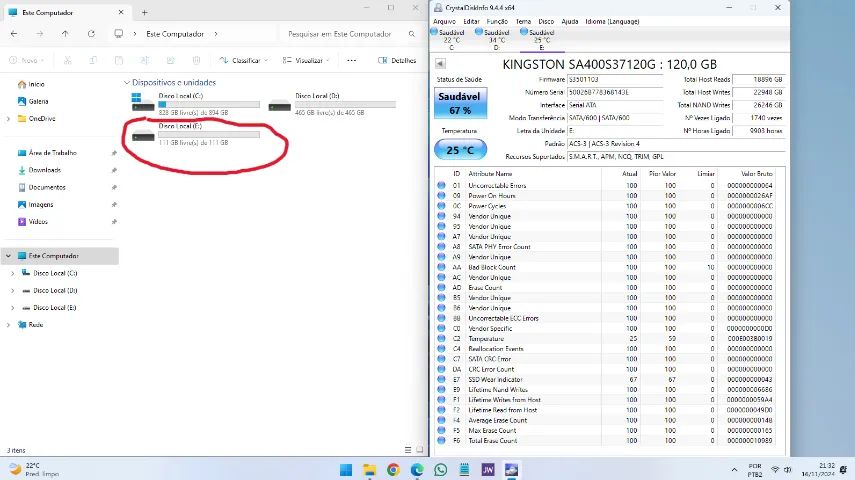The height and width of the screenshot is (480, 855).
Task: Open the Classificar sort dropdown
Action: [x=243, y=60]
